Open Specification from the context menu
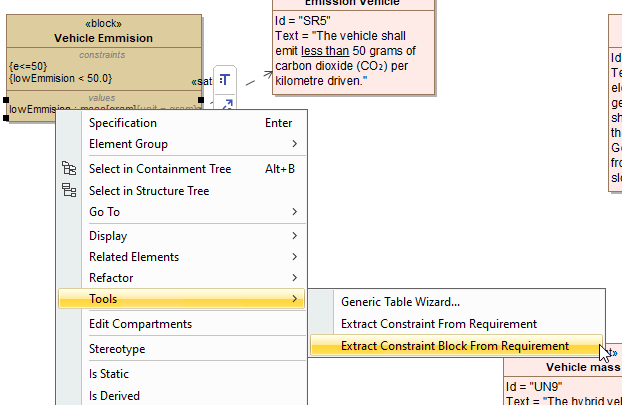Screen dimensions: 622x405 [x=122, y=123]
